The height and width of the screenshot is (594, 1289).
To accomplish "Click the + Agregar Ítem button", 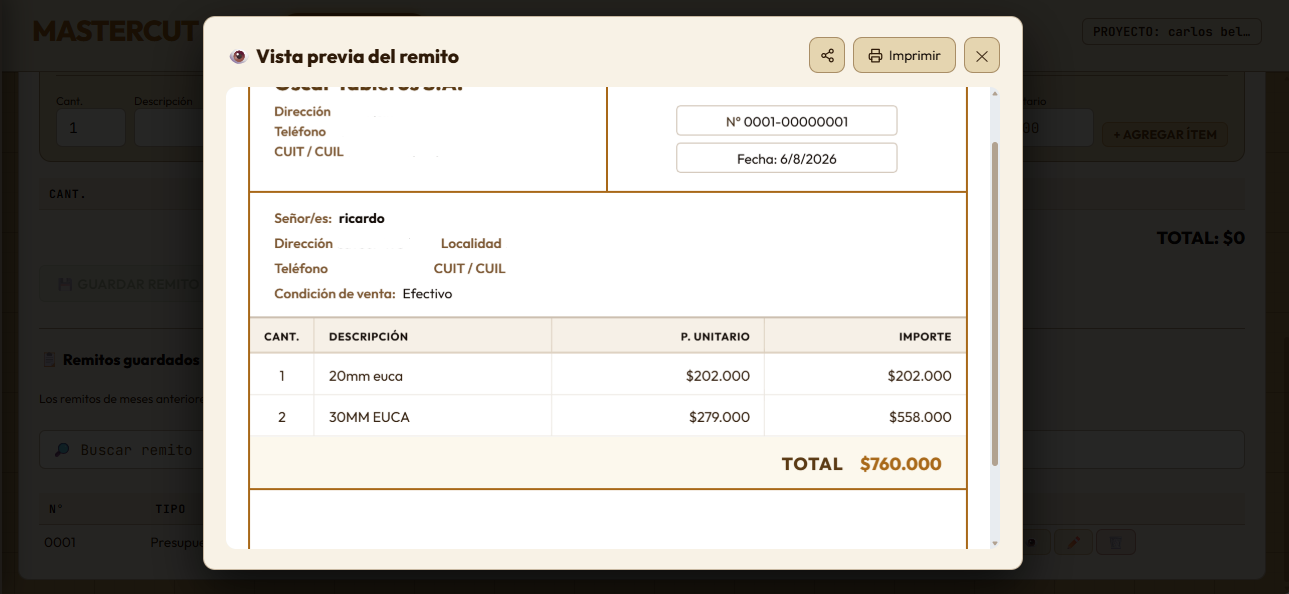I will (x=1165, y=134).
